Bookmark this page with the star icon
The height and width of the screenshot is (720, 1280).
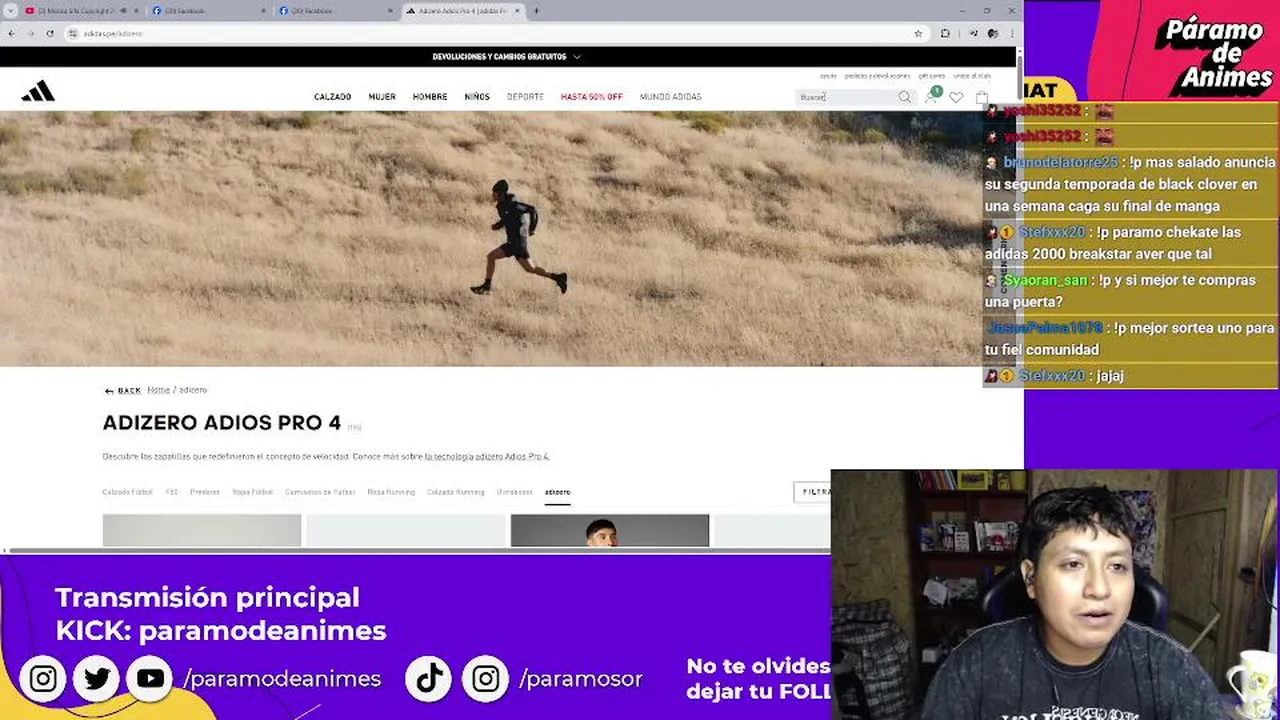pos(918,33)
